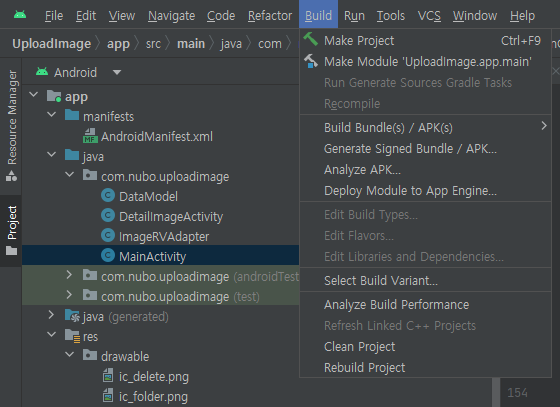Viewport: 560px width, 407px height.
Task: Collapse the res folder
Action: [51, 335]
